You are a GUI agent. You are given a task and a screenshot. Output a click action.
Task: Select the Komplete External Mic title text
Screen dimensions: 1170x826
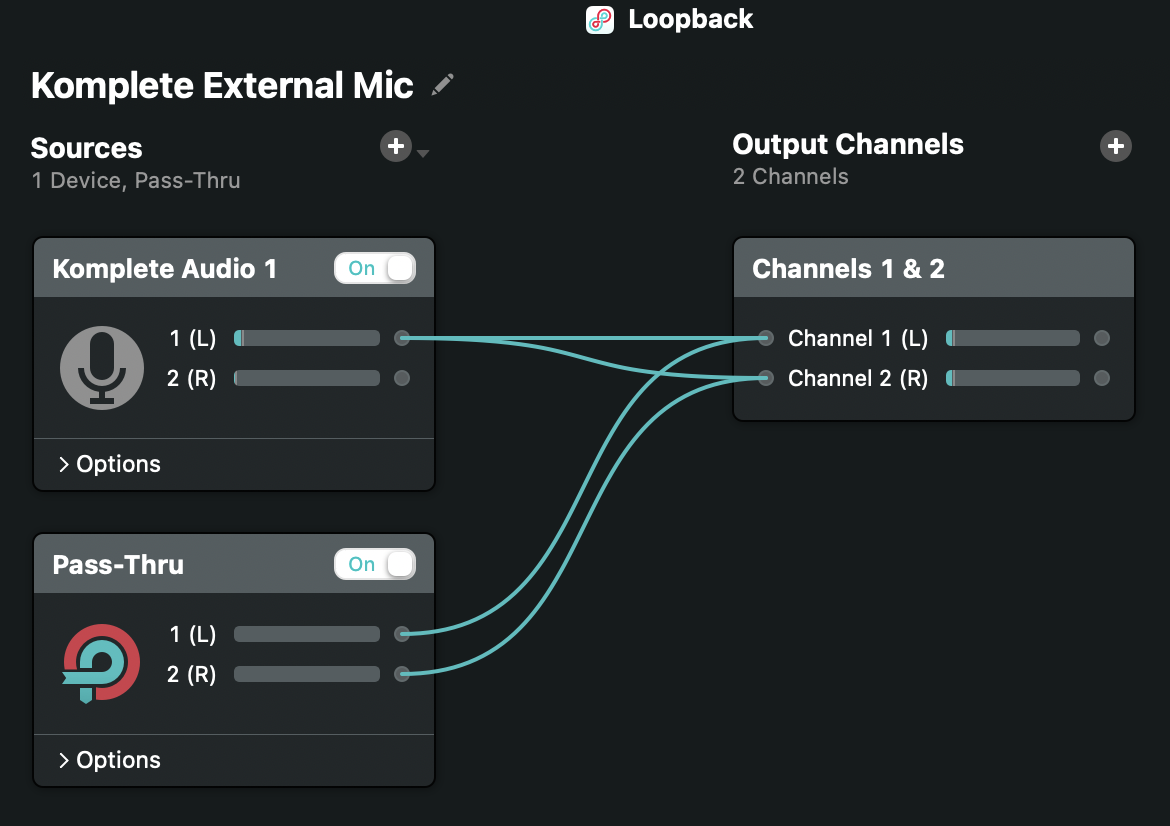pos(222,85)
